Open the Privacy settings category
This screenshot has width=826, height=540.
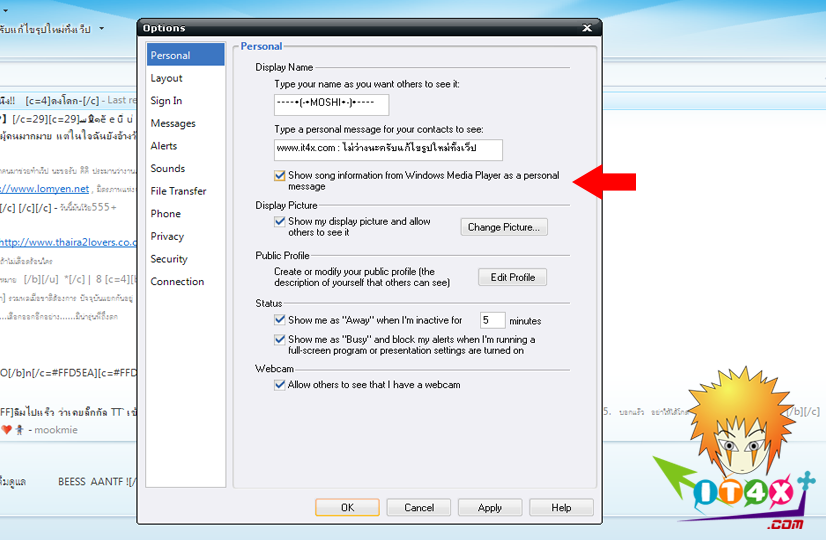click(x=167, y=237)
